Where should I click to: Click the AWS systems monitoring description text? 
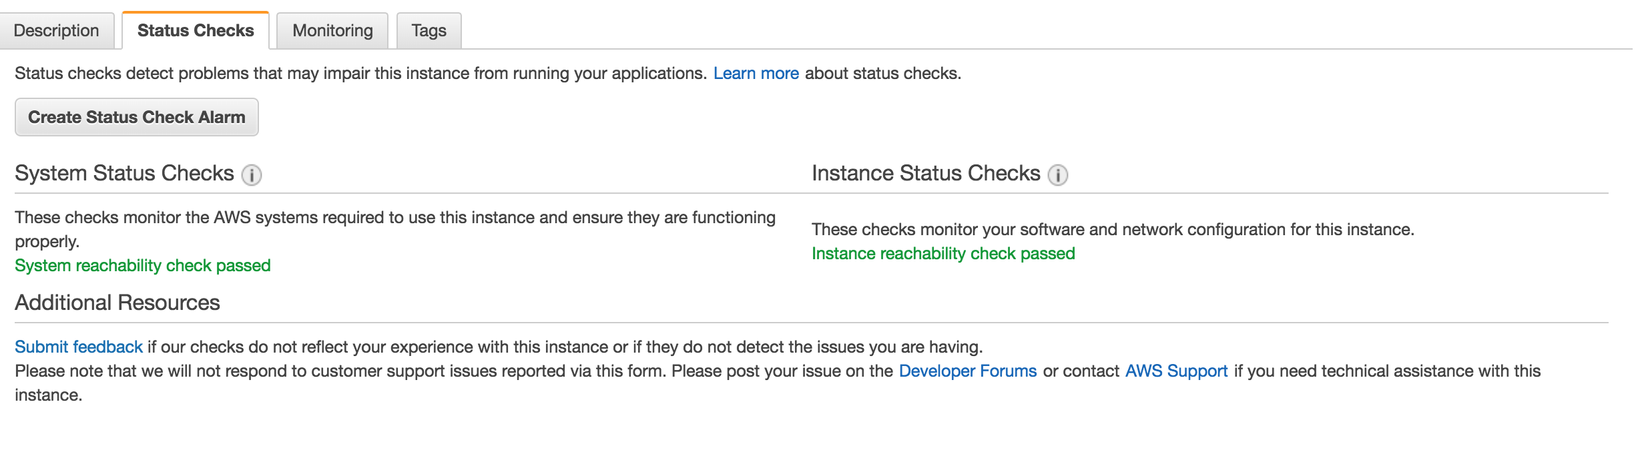tap(395, 218)
